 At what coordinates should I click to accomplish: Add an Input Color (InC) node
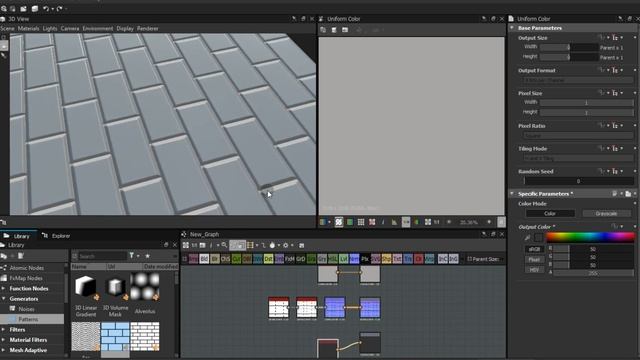point(442,259)
